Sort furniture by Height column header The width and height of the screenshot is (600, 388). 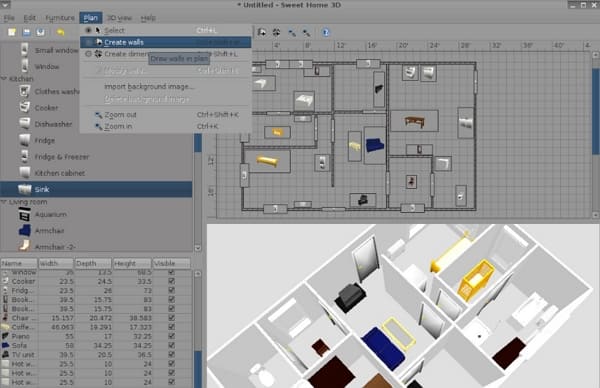[132, 263]
